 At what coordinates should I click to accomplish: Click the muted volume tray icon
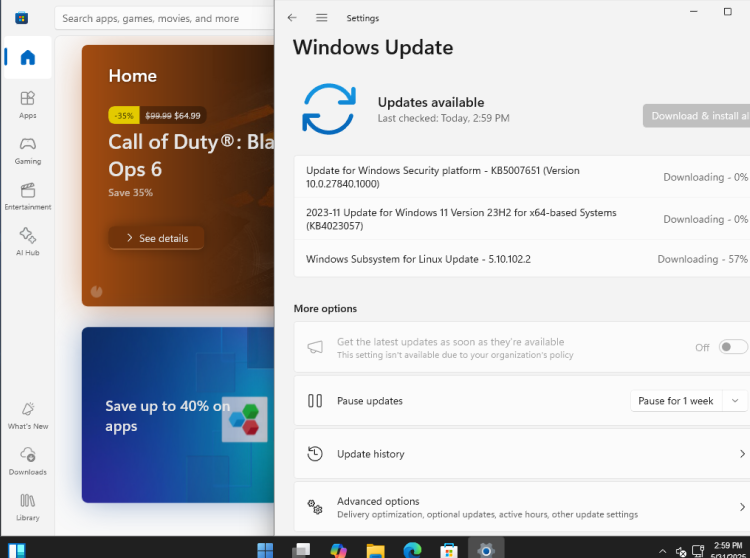(681, 552)
